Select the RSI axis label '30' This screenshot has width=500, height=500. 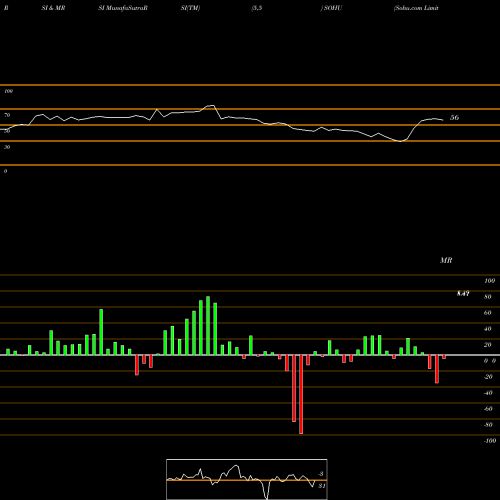coord(7,147)
